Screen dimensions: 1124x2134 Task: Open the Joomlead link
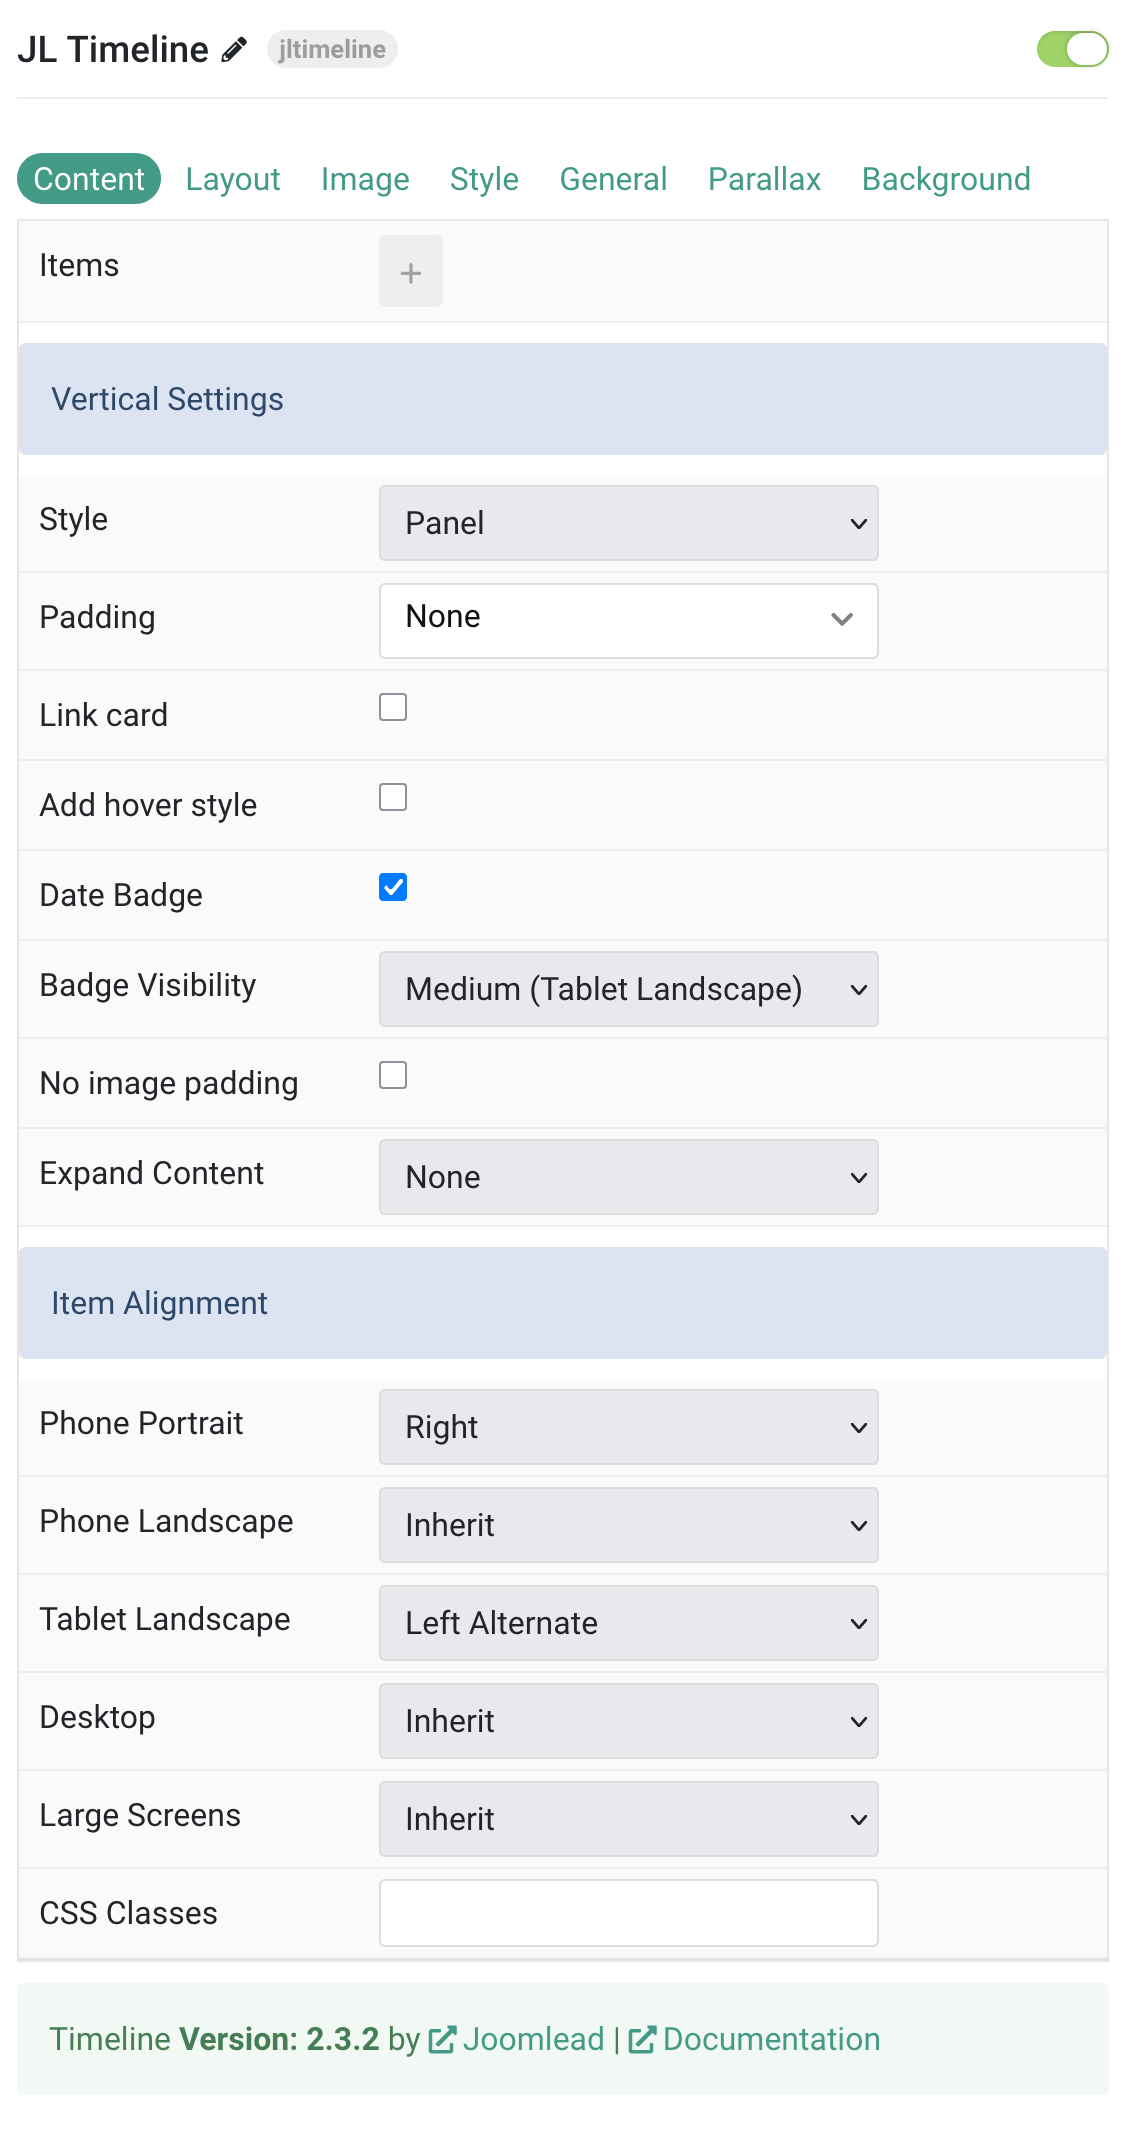[533, 2039]
